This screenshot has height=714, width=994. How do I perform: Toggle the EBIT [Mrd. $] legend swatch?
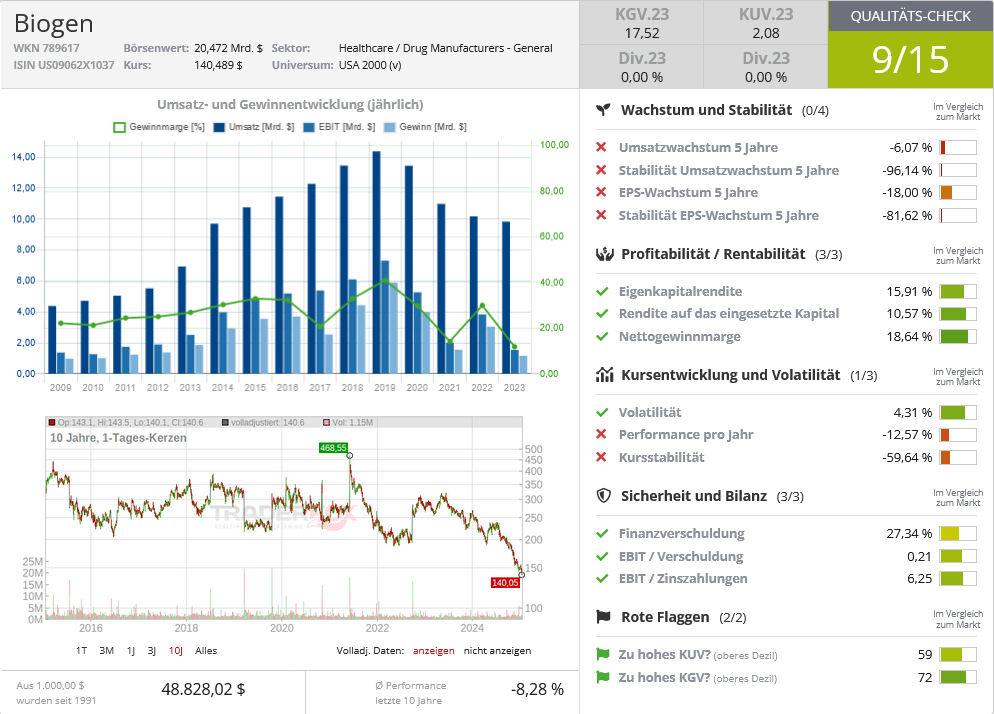tap(309, 127)
